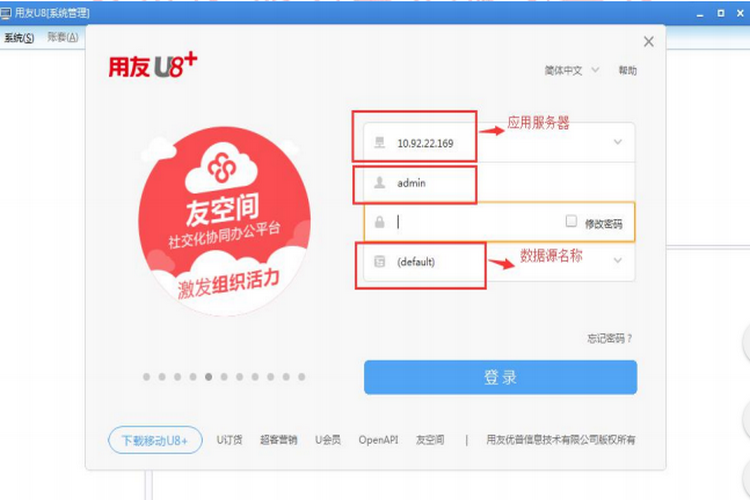Viewport: 750px width, 500px height.
Task: Open the OpenAPI link
Action: (x=378, y=440)
